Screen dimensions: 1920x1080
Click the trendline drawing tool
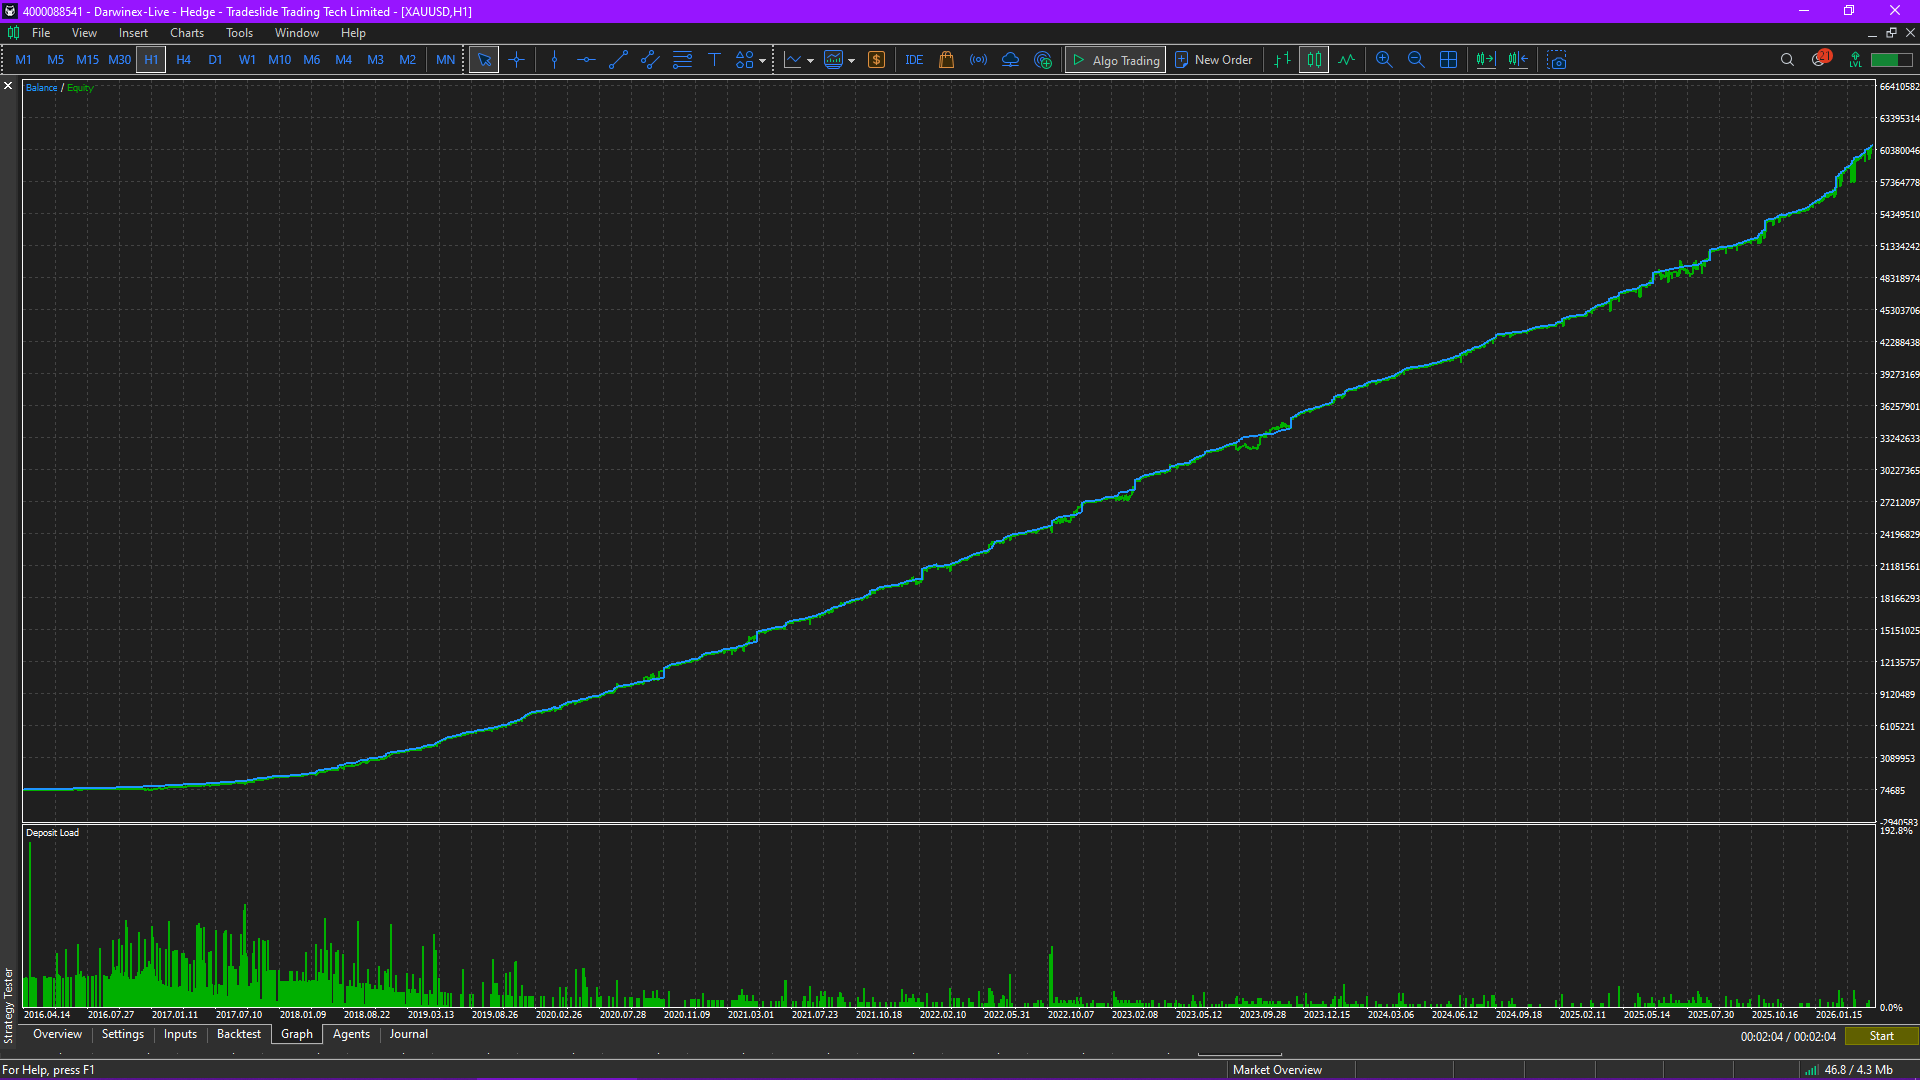[618, 60]
